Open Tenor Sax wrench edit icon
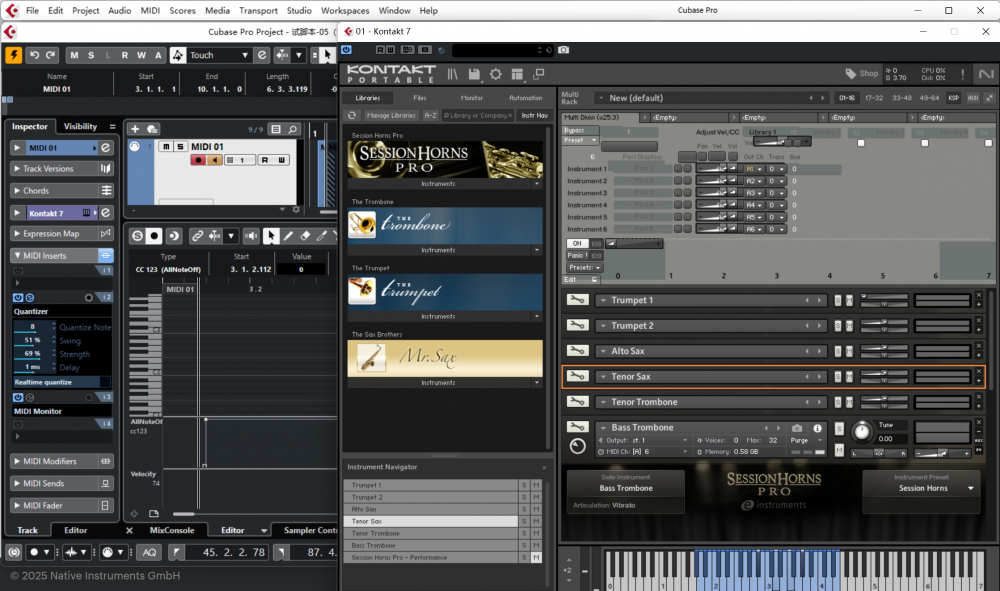 point(577,376)
